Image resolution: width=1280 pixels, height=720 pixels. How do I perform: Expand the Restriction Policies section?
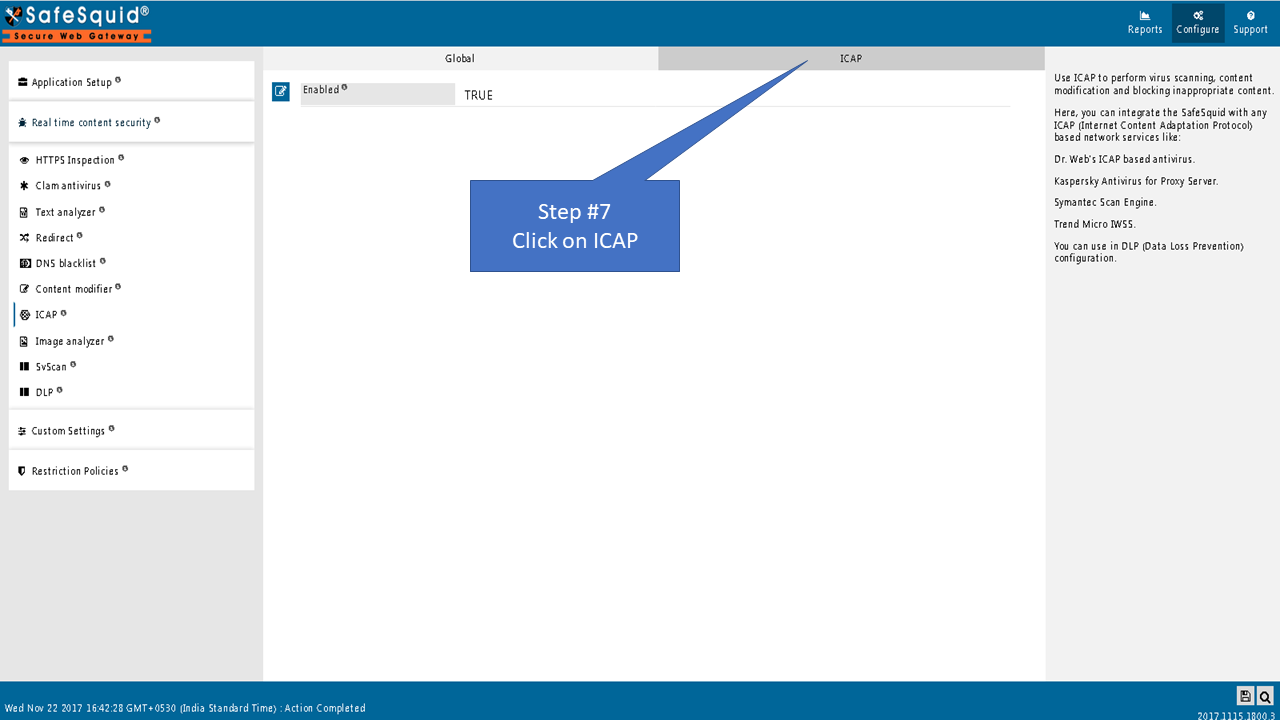pyautogui.click(x=75, y=471)
